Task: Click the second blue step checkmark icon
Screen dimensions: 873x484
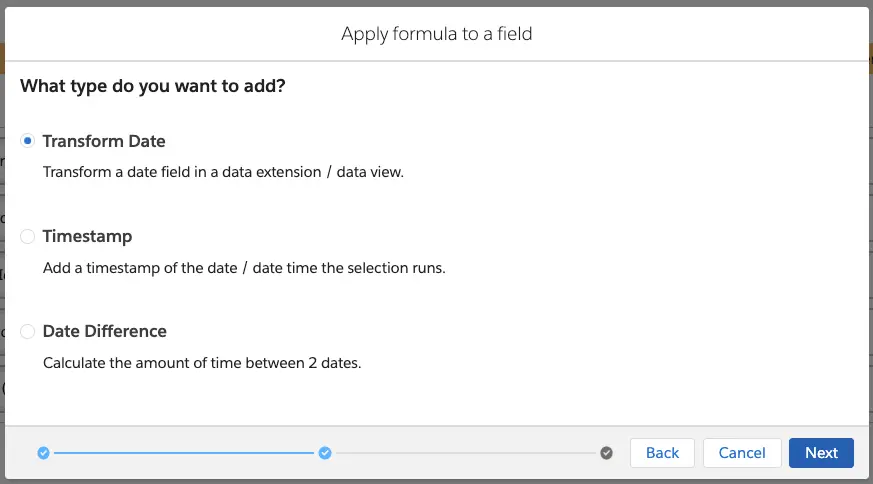Action: pyautogui.click(x=325, y=453)
